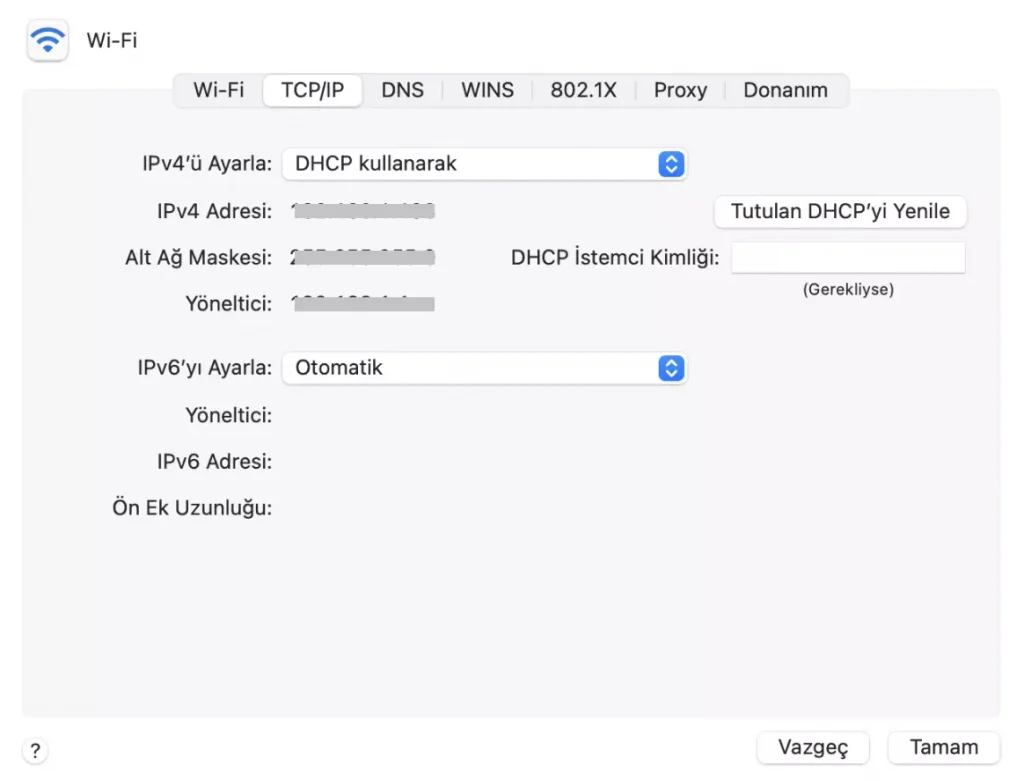
Task: Switch to the Wi-Fi tab
Action: click(218, 90)
